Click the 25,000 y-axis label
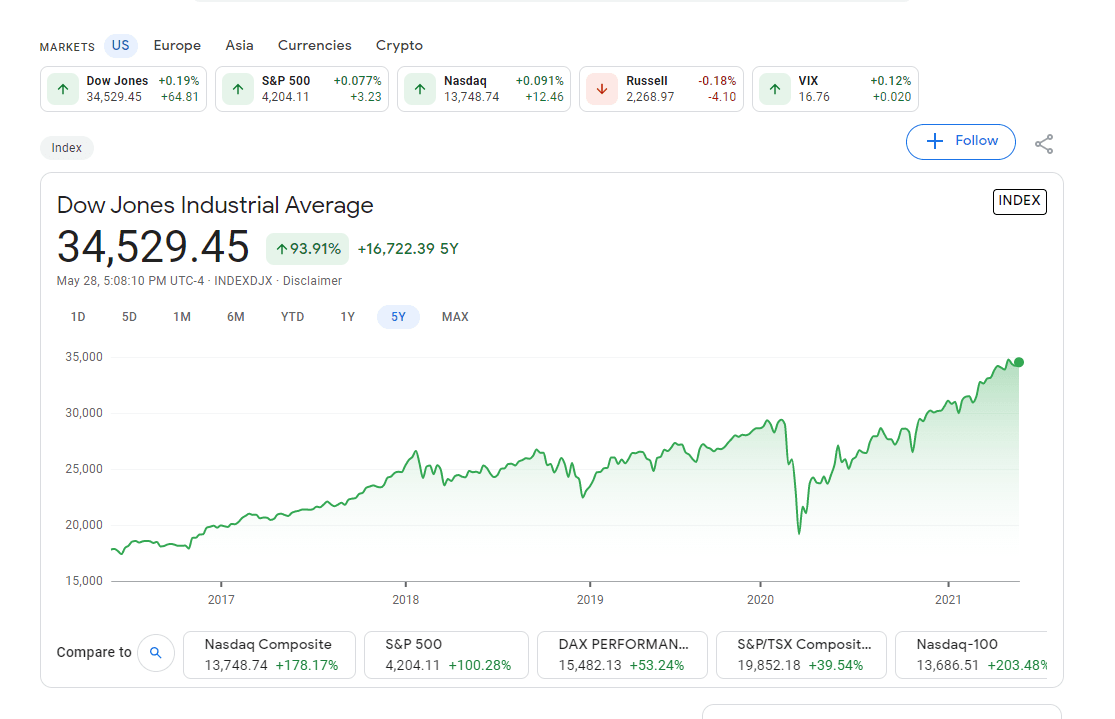1115x719 pixels. point(84,469)
